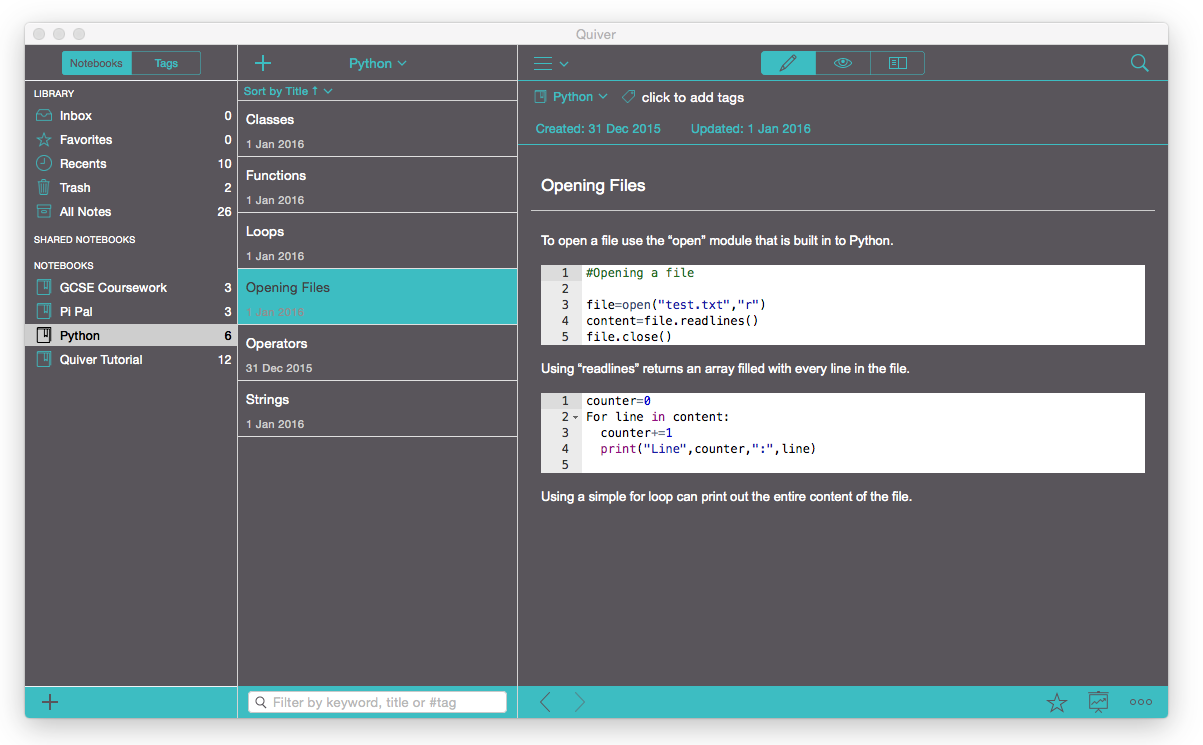Select the Quiver Tutorial notebook
The width and height of the screenshot is (1203, 745).
click(x=131, y=360)
